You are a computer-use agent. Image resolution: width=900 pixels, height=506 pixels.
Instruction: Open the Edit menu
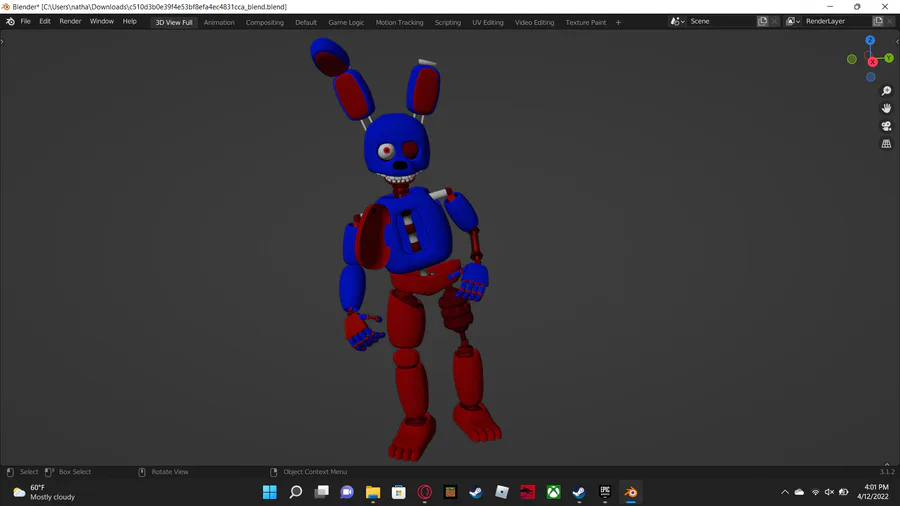pos(45,22)
